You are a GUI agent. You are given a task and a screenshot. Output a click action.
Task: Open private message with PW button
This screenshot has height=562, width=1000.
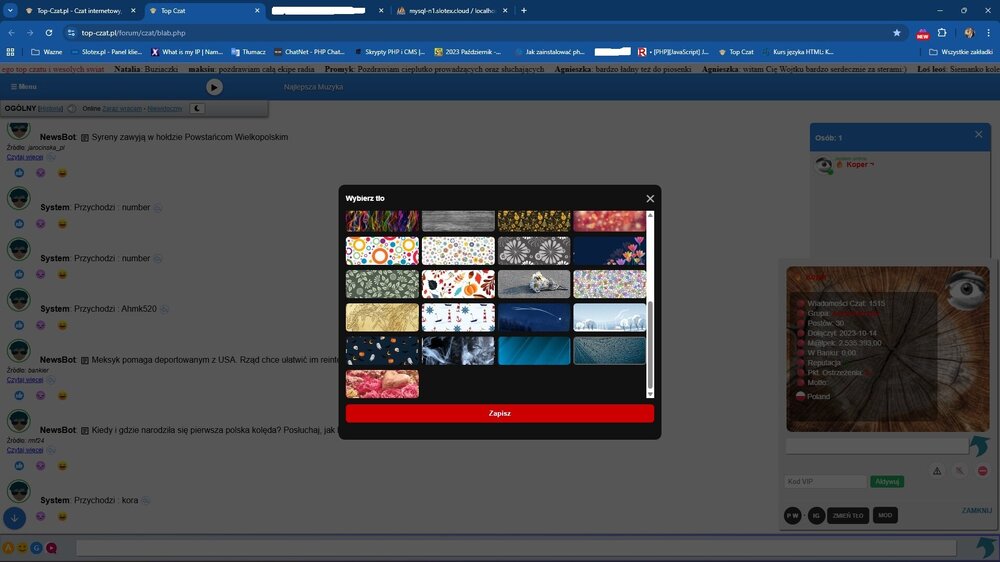tap(793, 515)
